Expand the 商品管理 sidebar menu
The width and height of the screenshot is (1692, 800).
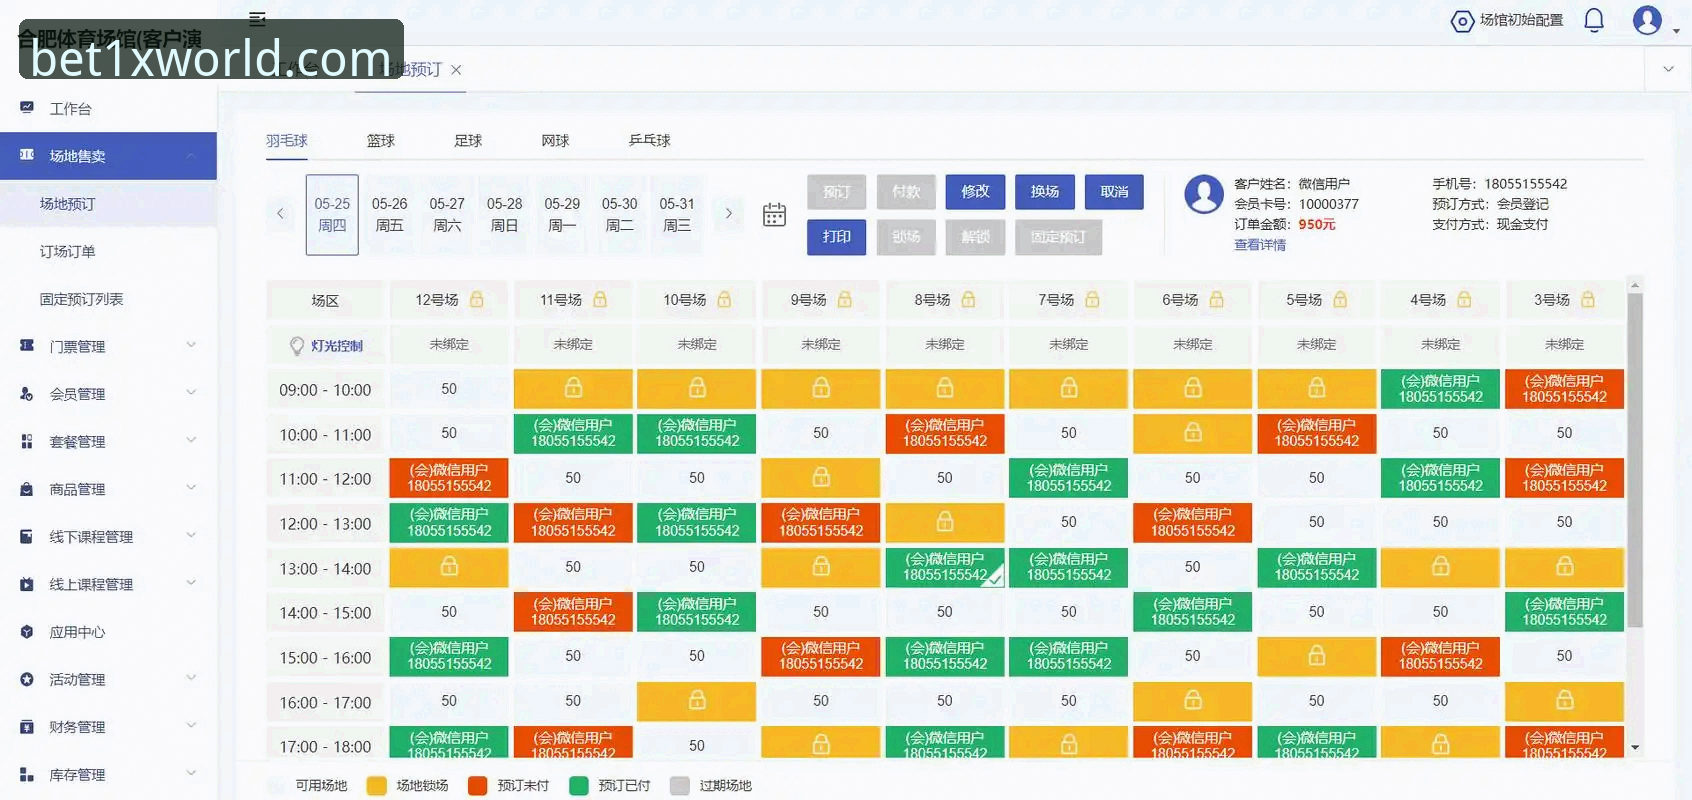click(x=190, y=488)
